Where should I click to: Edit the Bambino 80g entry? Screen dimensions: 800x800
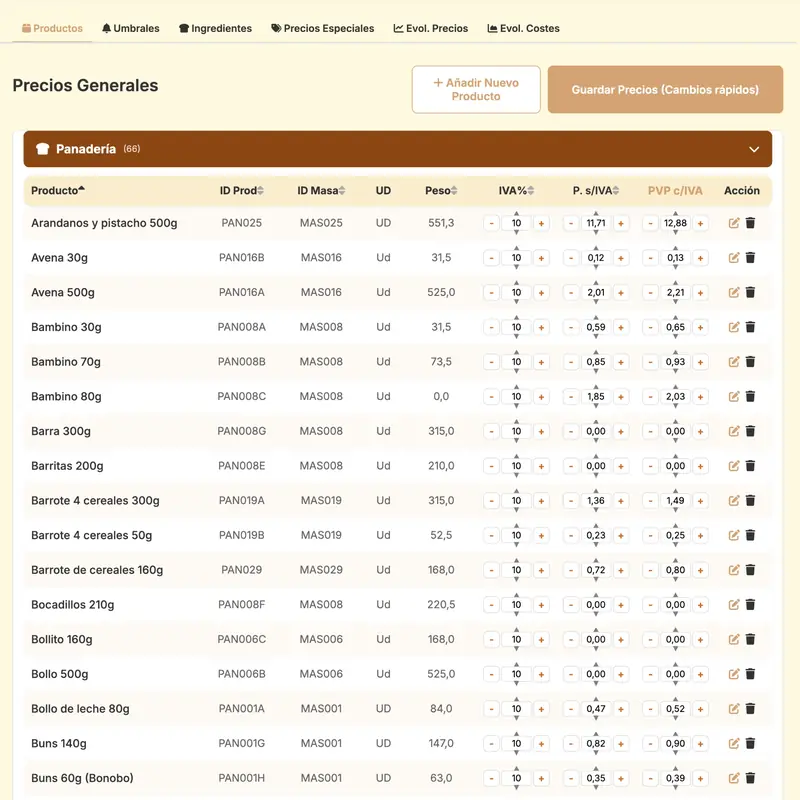[734, 396]
